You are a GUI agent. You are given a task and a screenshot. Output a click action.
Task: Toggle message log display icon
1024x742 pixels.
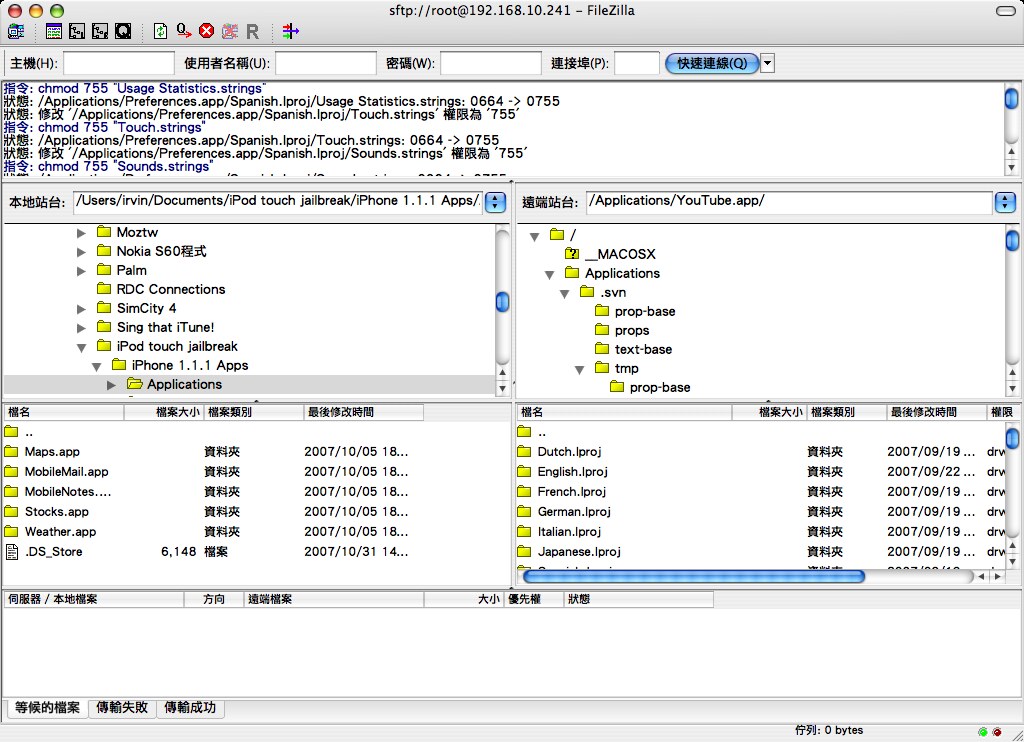point(55,31)
